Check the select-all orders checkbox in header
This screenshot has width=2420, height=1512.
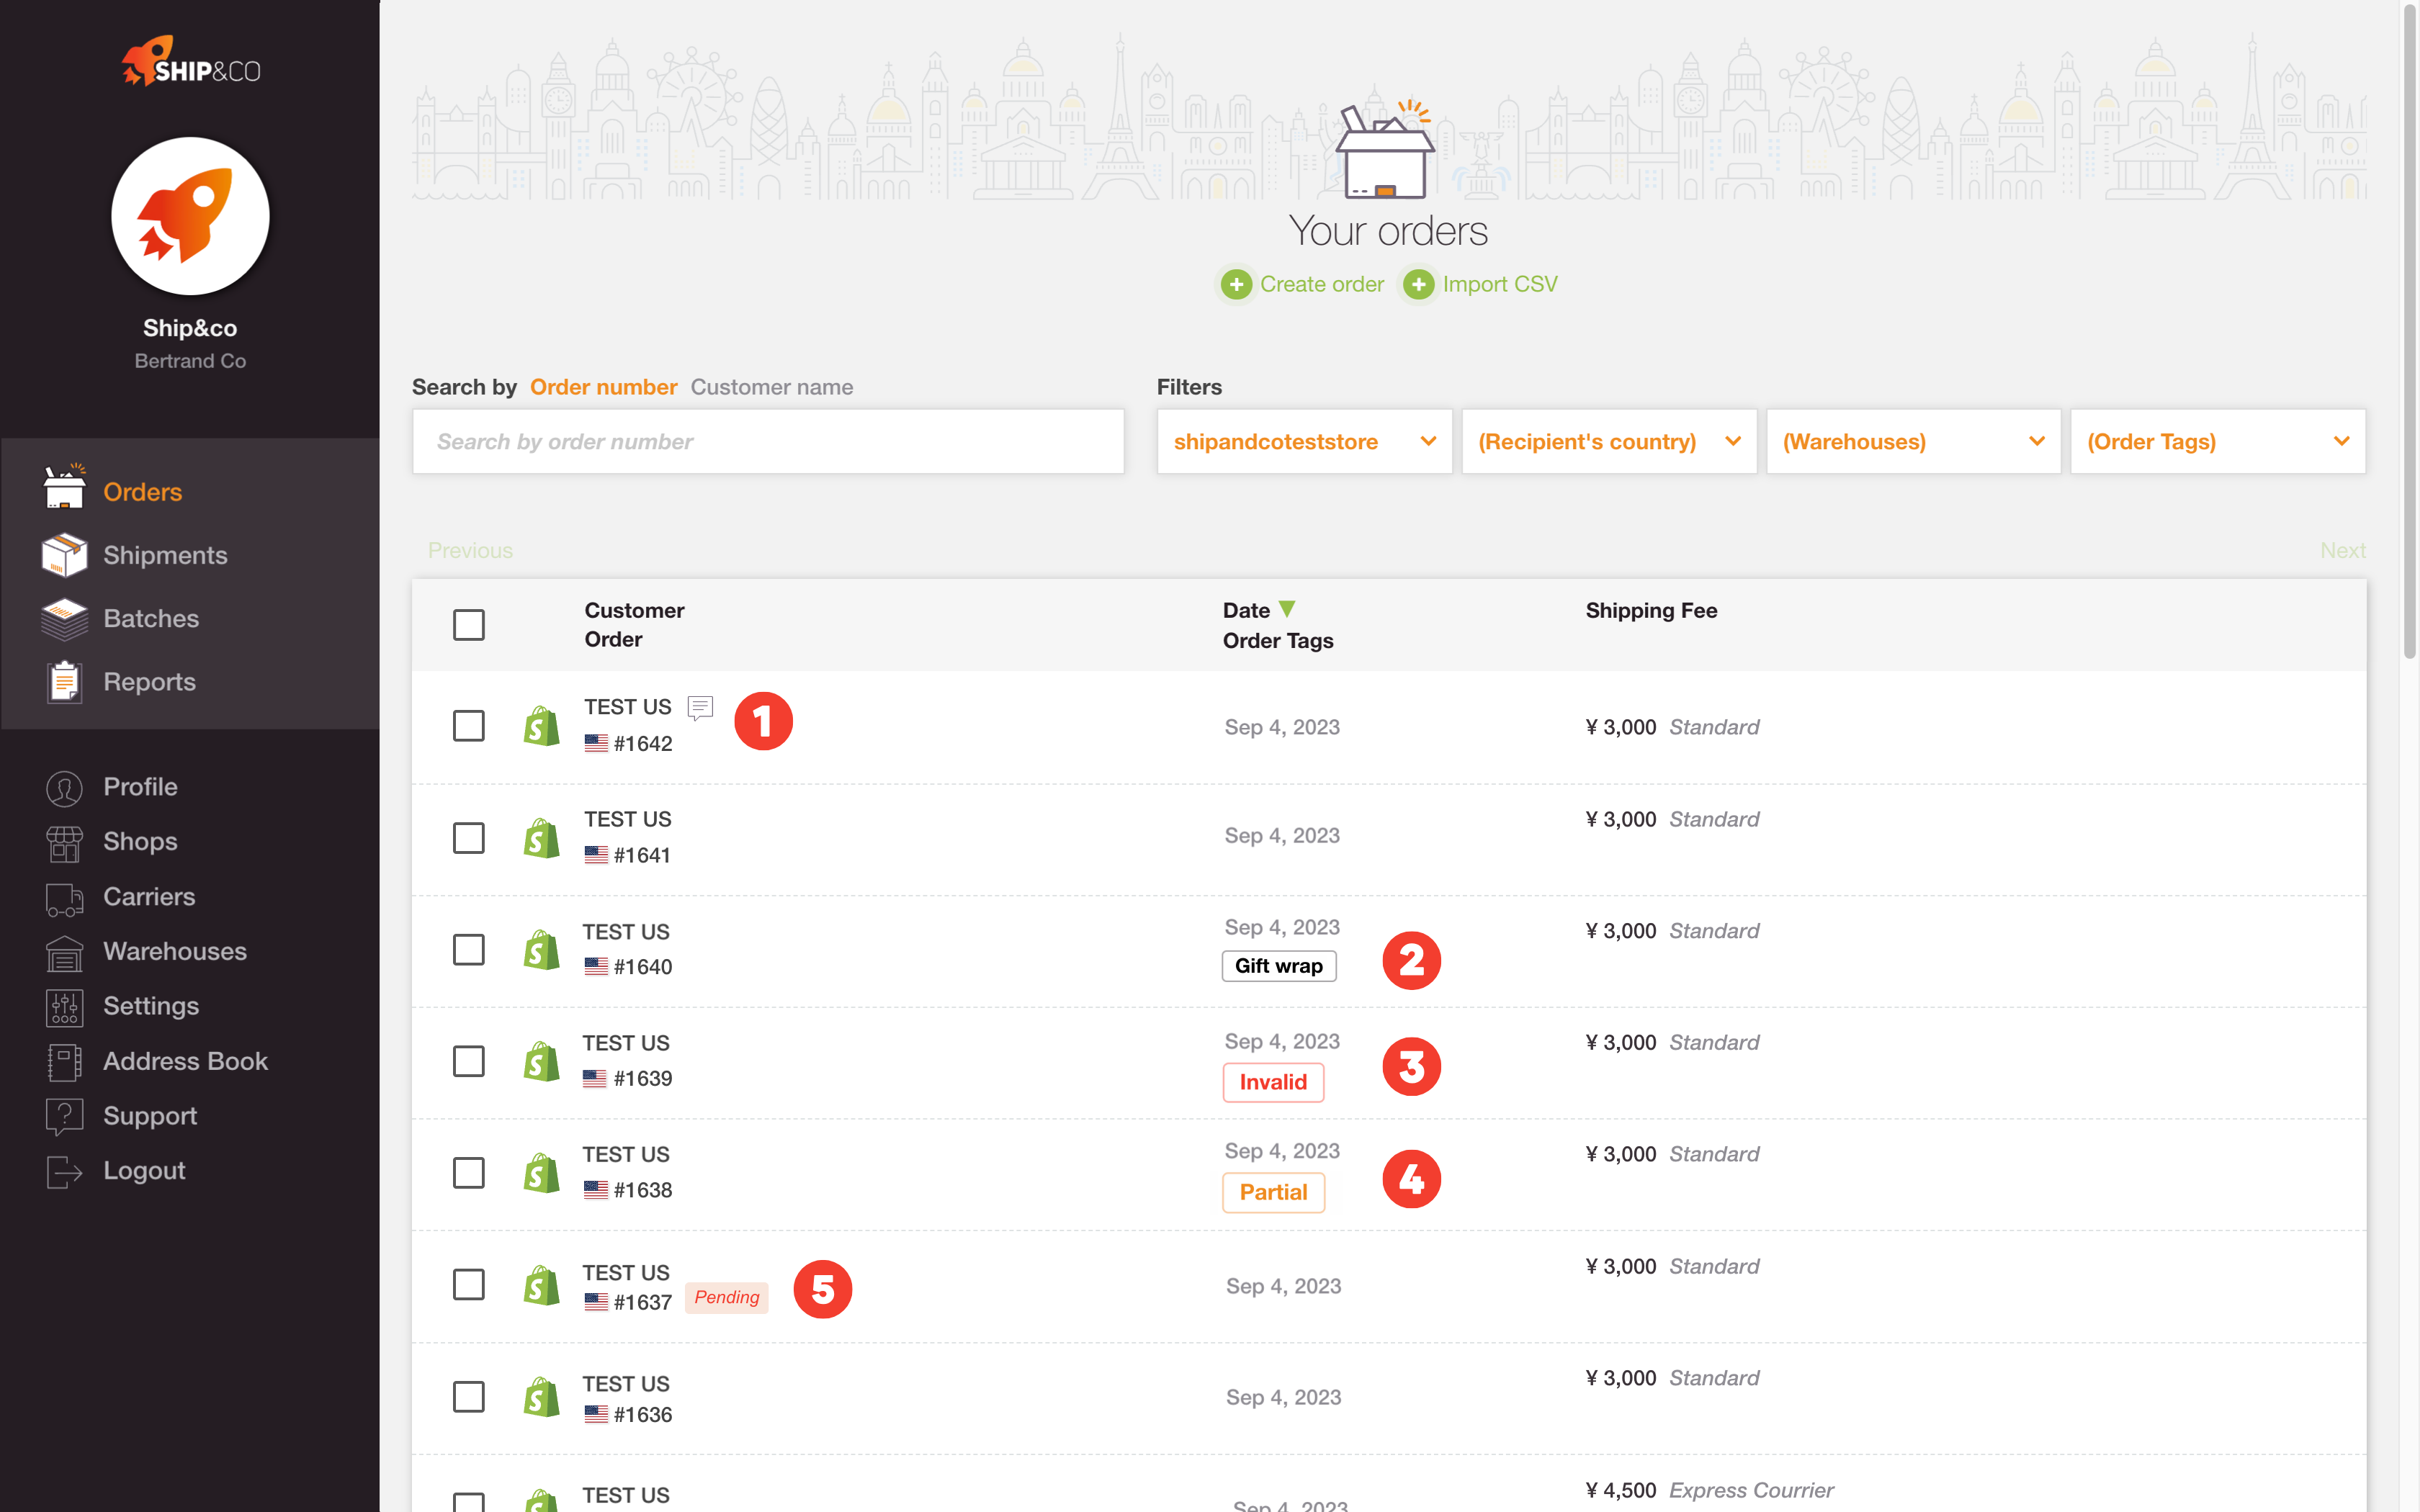[468, 625]
